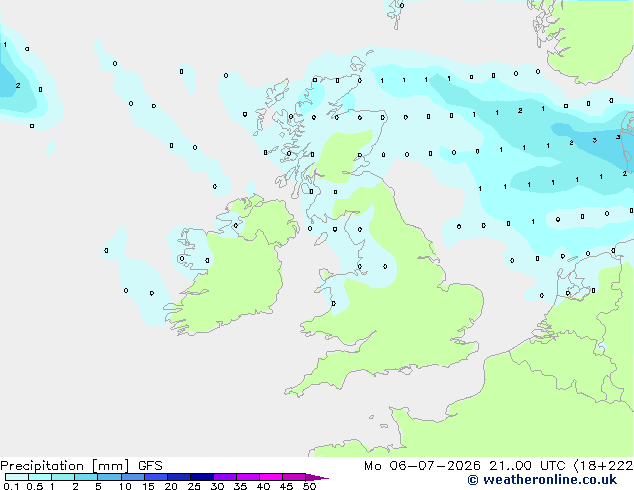Screen dimensions: 634x490
Task: Click the '10' legend scale label
Action: point(125,486)
